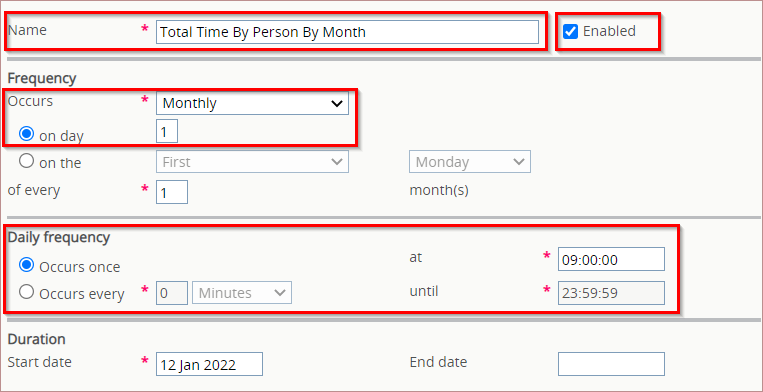763x392 pixels.
Task: Choose the 'Occurs once' radio button
Action: (x=26, y=265)
